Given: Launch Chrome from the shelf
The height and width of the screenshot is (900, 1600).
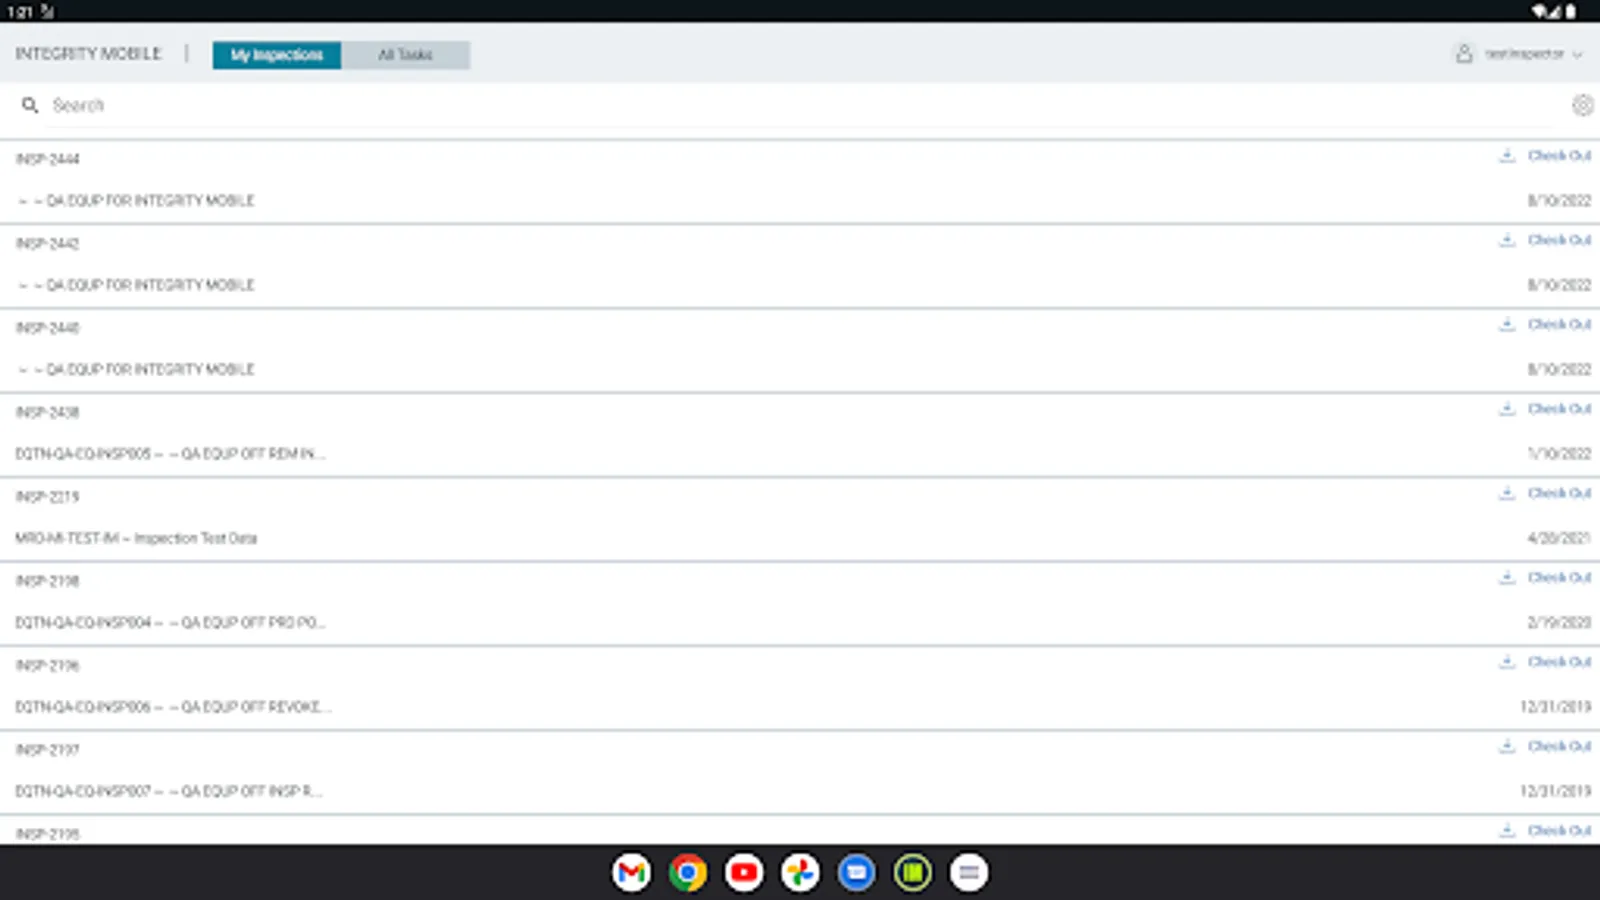Looking at the screenshot, I should click(x=688, y=872).
